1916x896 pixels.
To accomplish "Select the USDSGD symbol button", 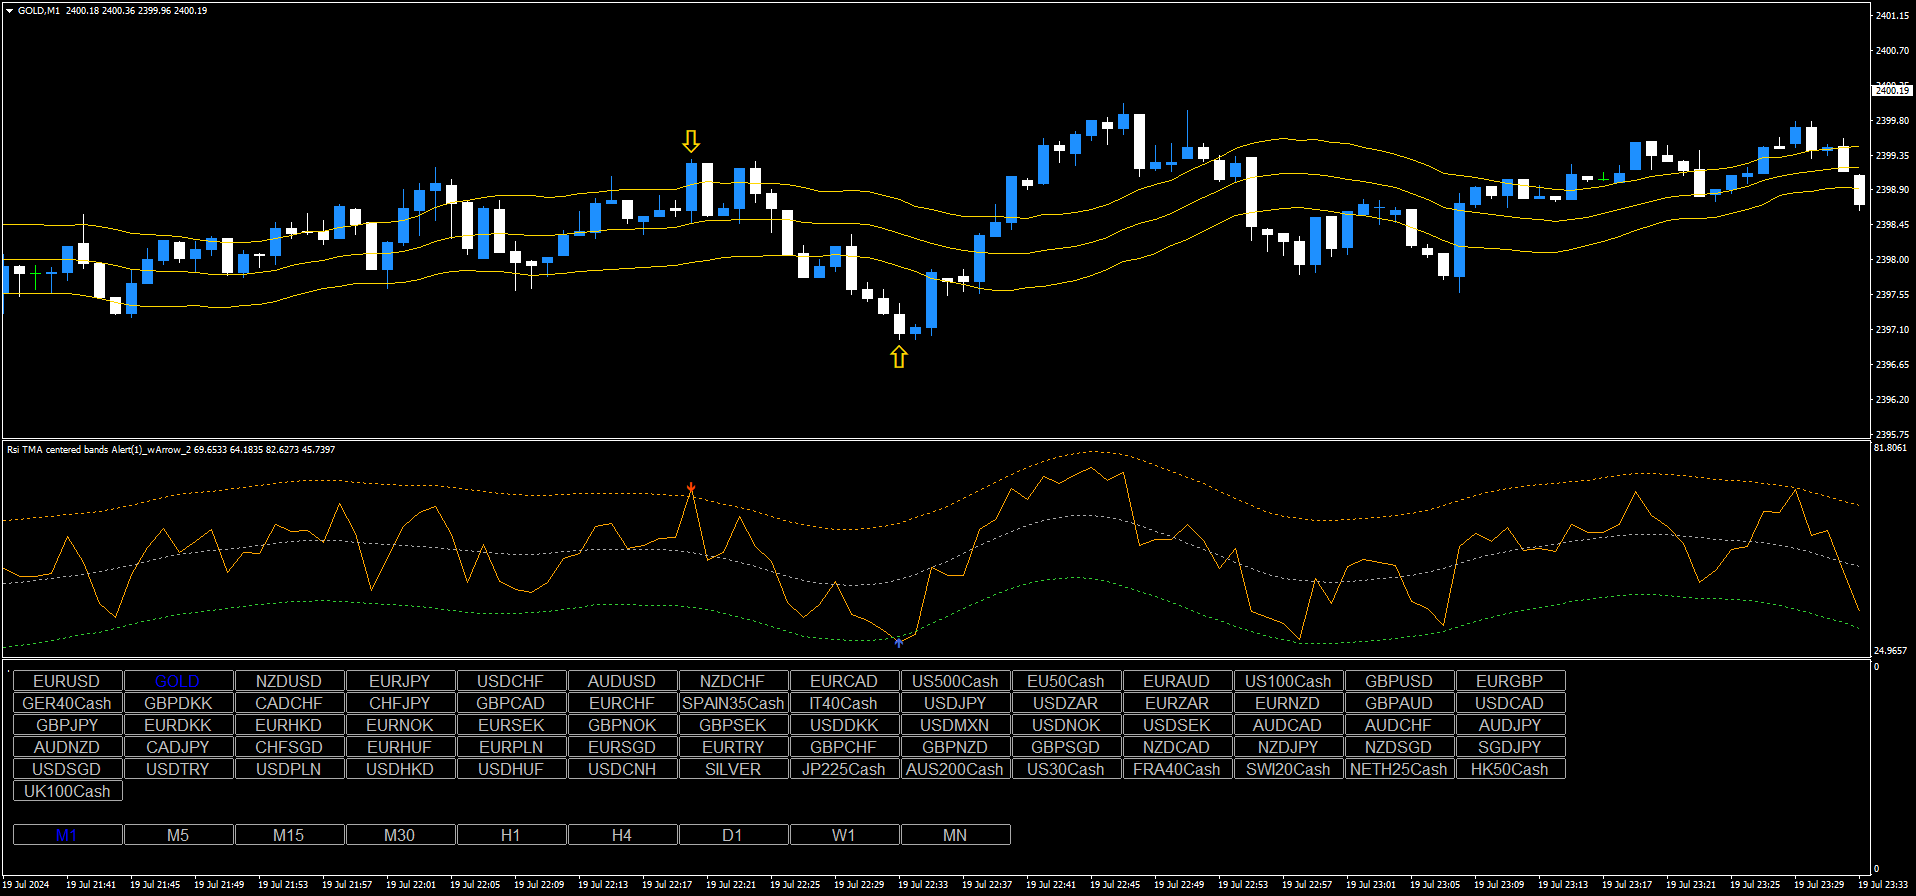I will point(67,769).
